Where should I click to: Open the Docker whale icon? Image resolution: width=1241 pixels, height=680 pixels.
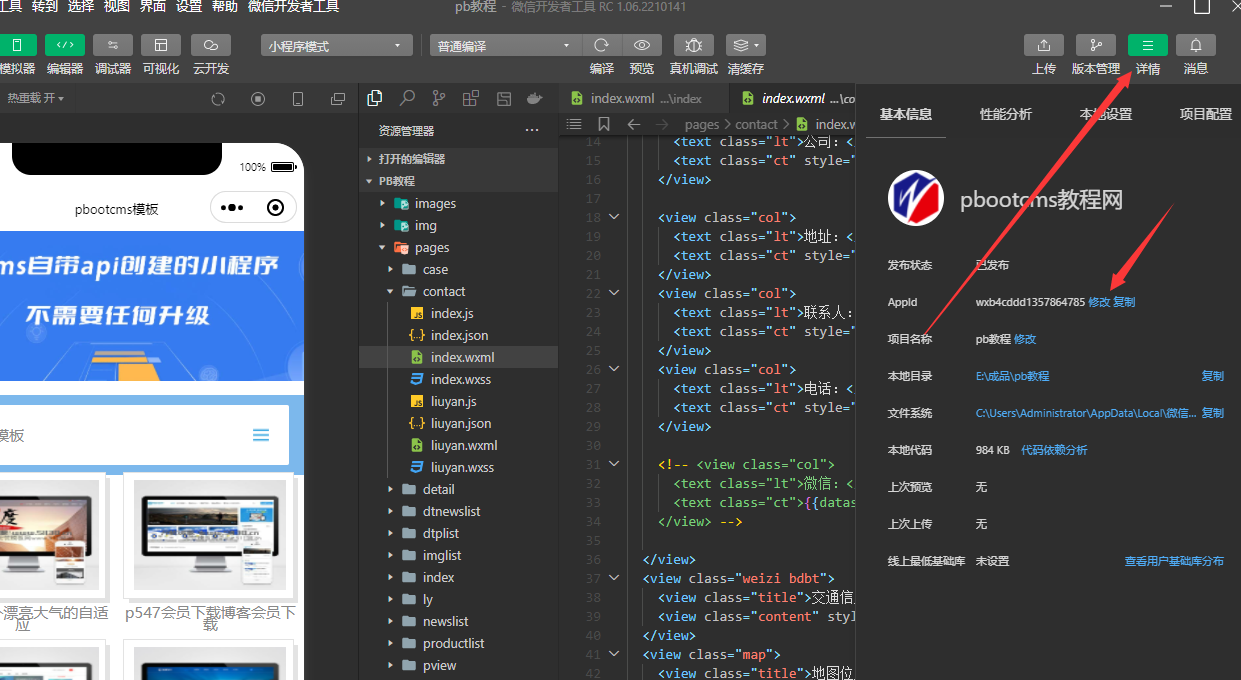(535, 98)
